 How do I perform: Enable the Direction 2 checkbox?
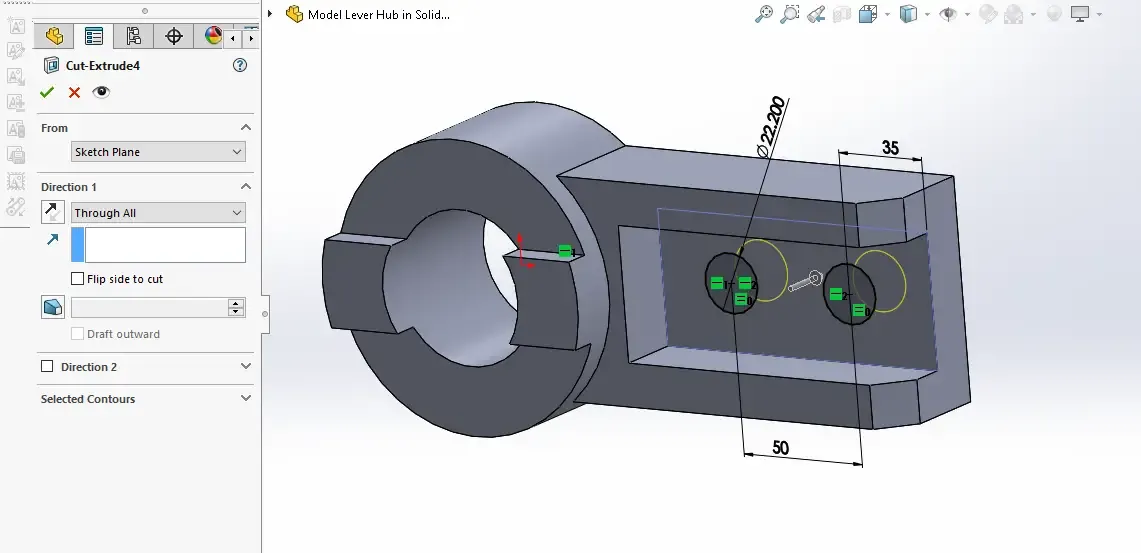click(47, 367)
